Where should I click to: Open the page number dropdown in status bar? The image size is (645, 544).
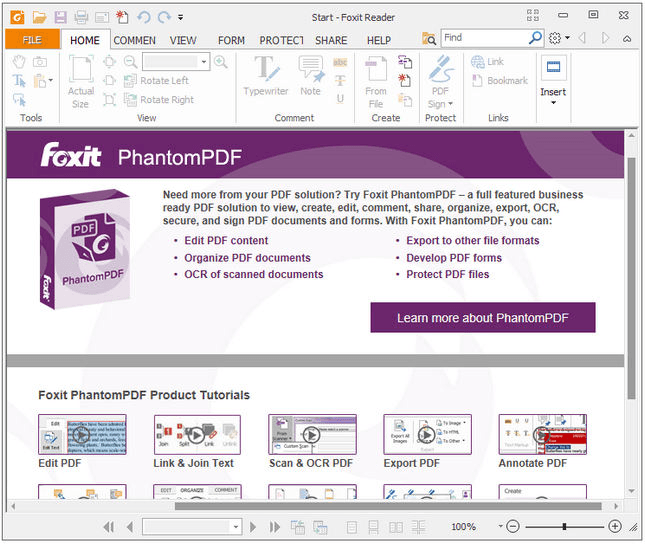236,526
